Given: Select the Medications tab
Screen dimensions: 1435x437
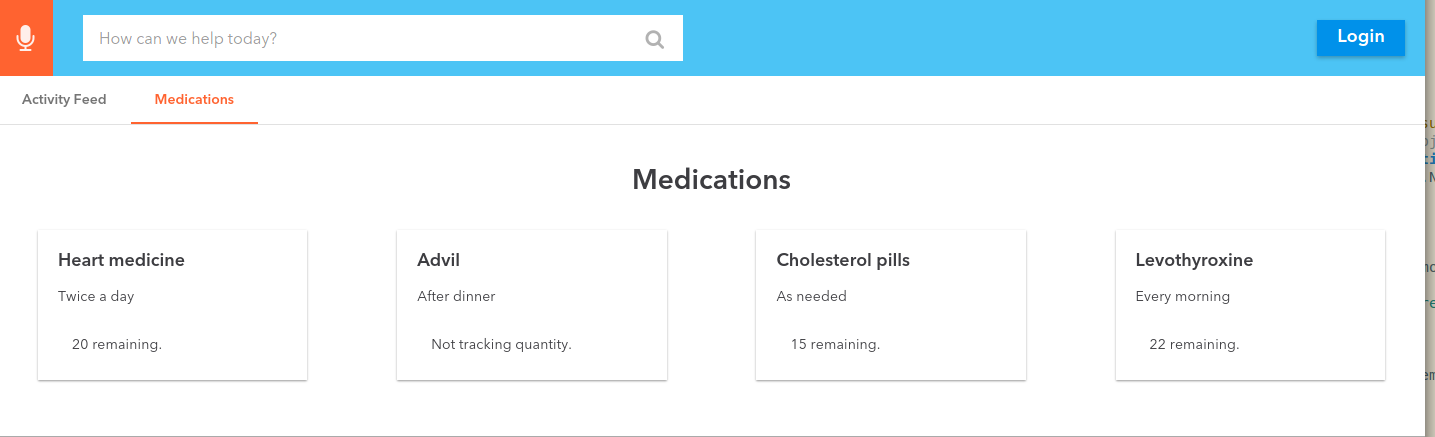Looking at the screenshot, I should [194, 100].
